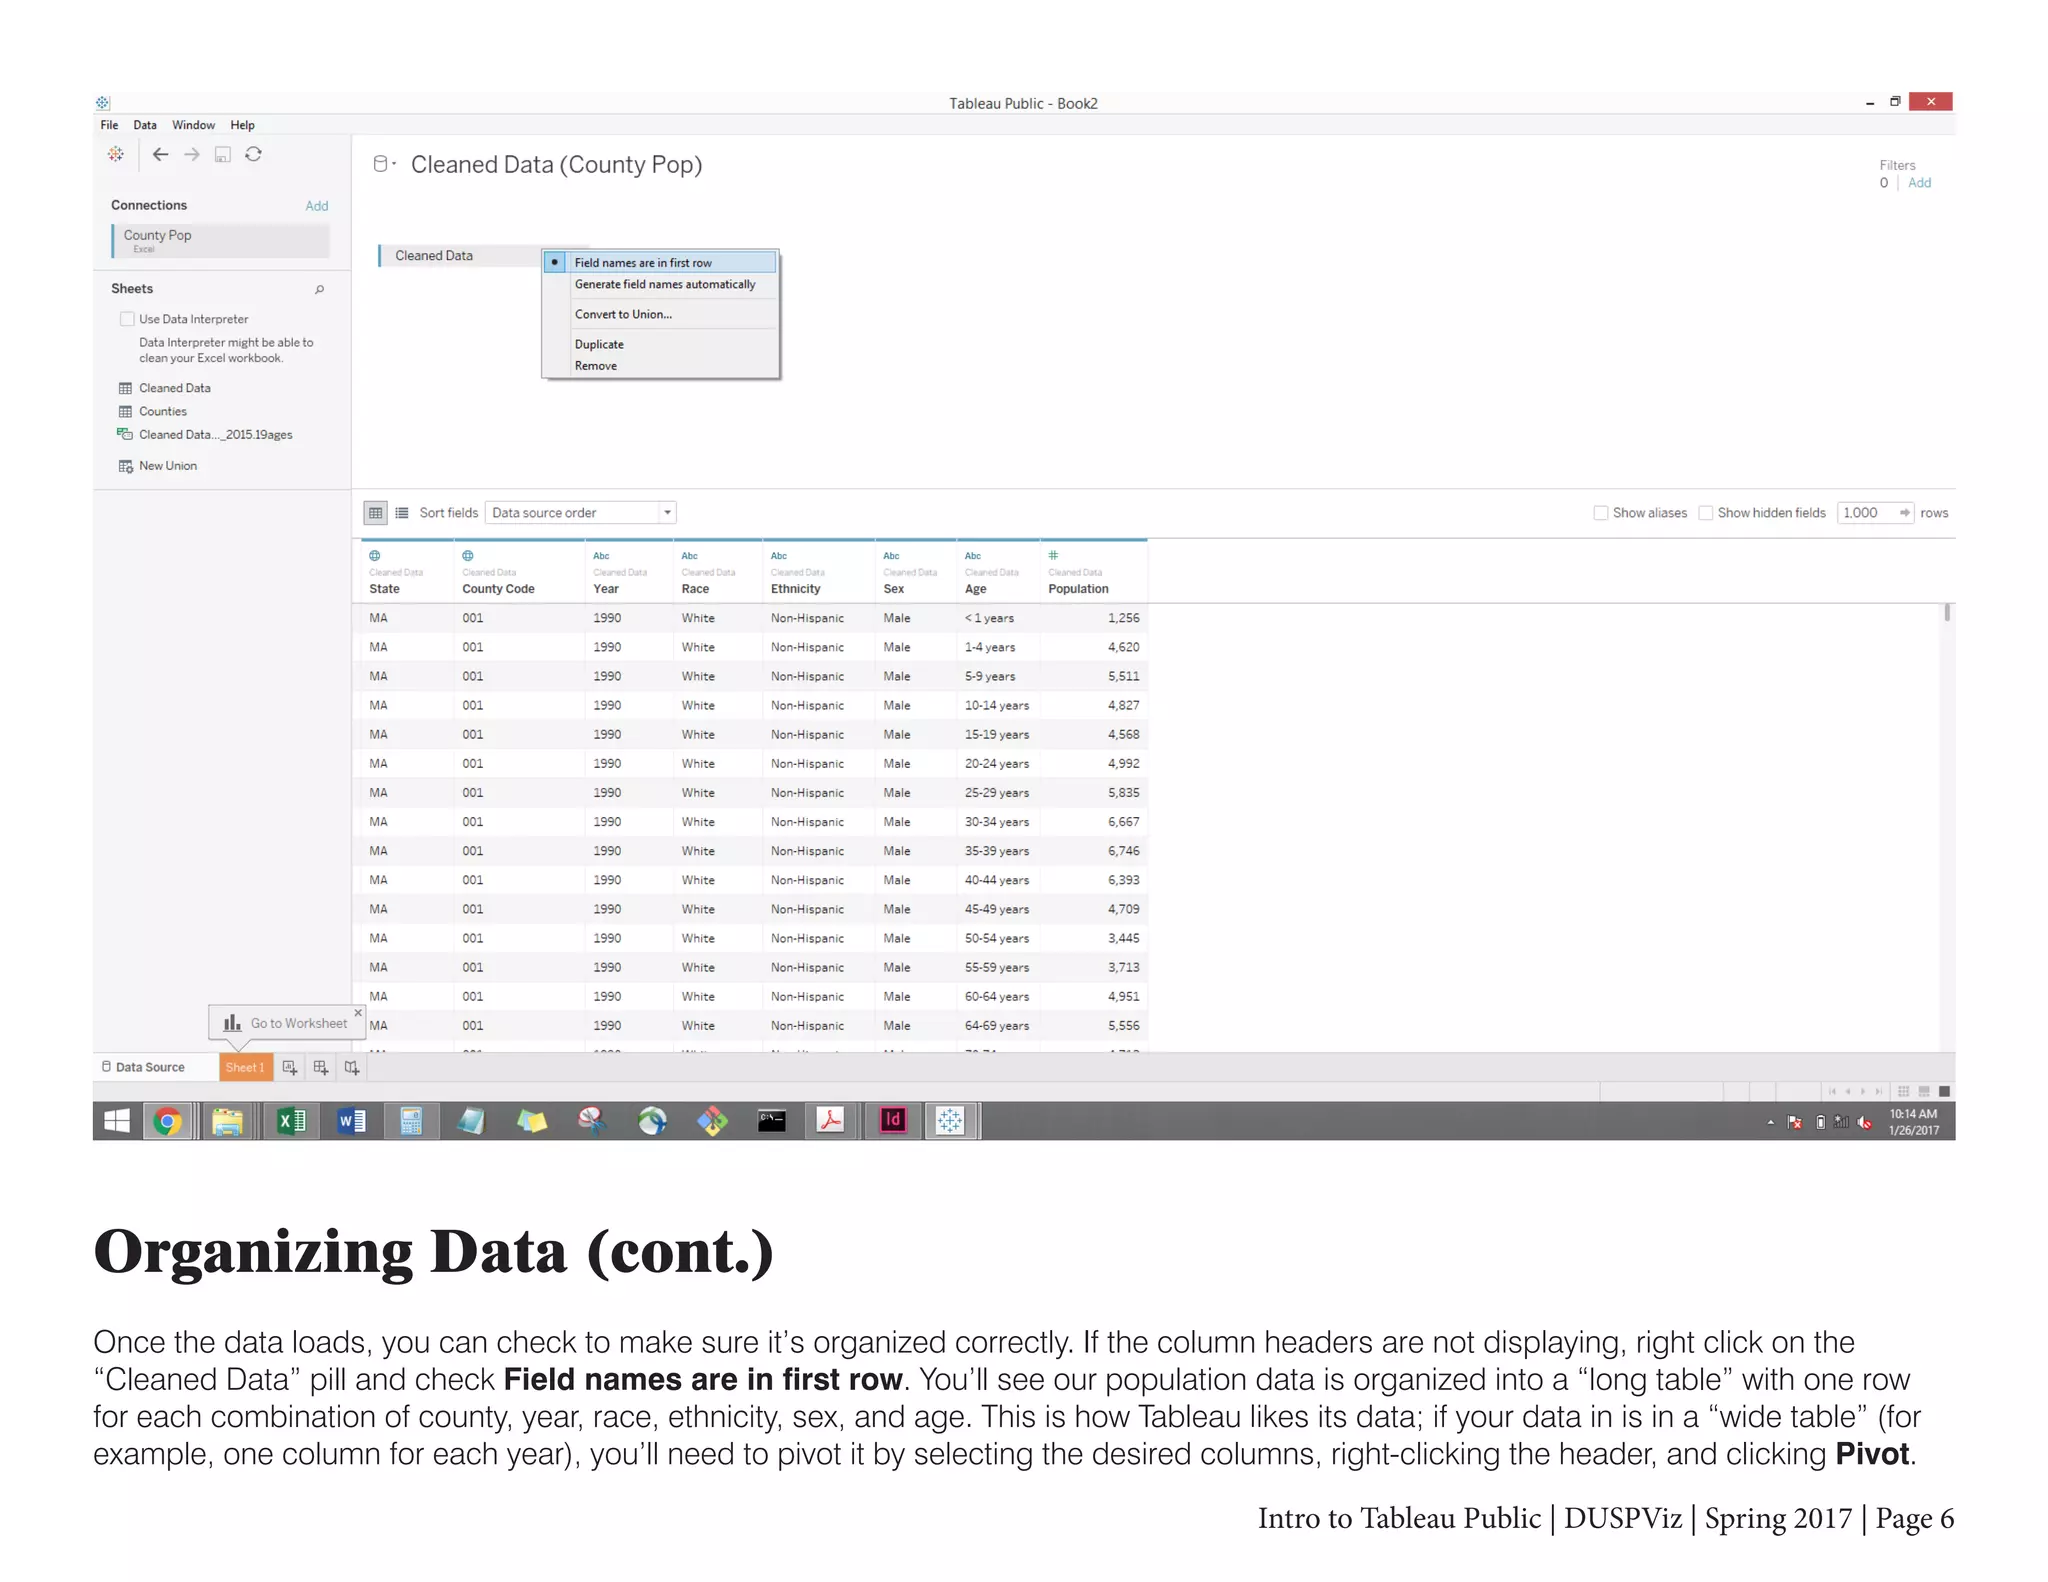Image resolution: width=2048 pixels, height=1582 pixels.
Task: Select Field names are in first row
Action: pyautogui.click(x=660, y=262)
